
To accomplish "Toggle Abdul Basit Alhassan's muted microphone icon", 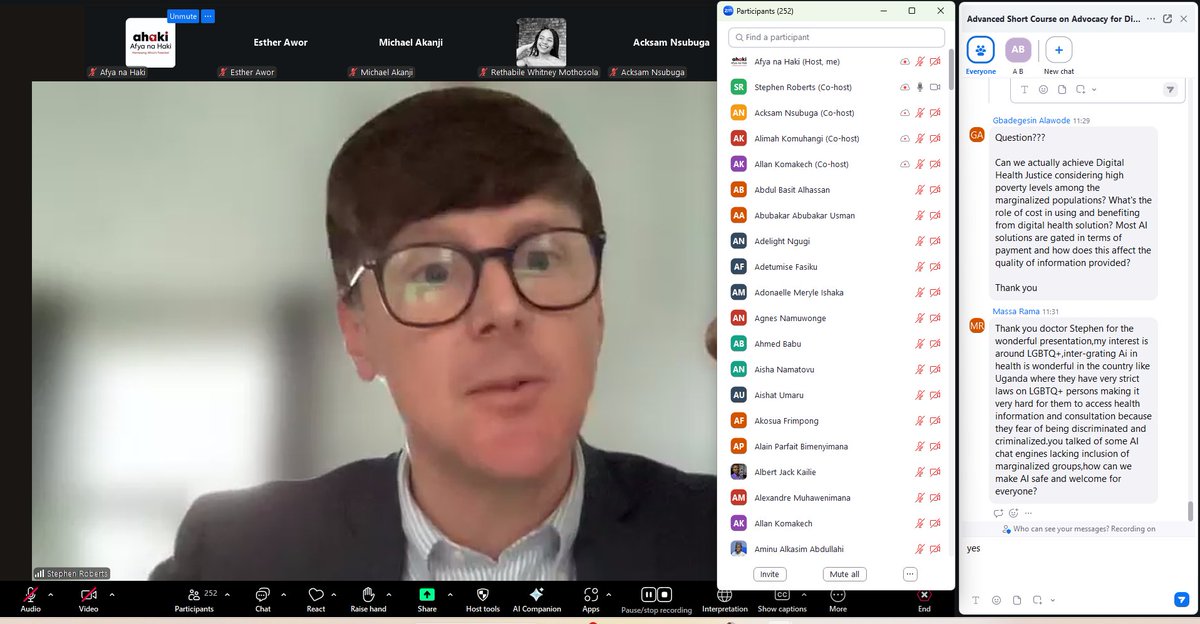I will coord(920,190).
